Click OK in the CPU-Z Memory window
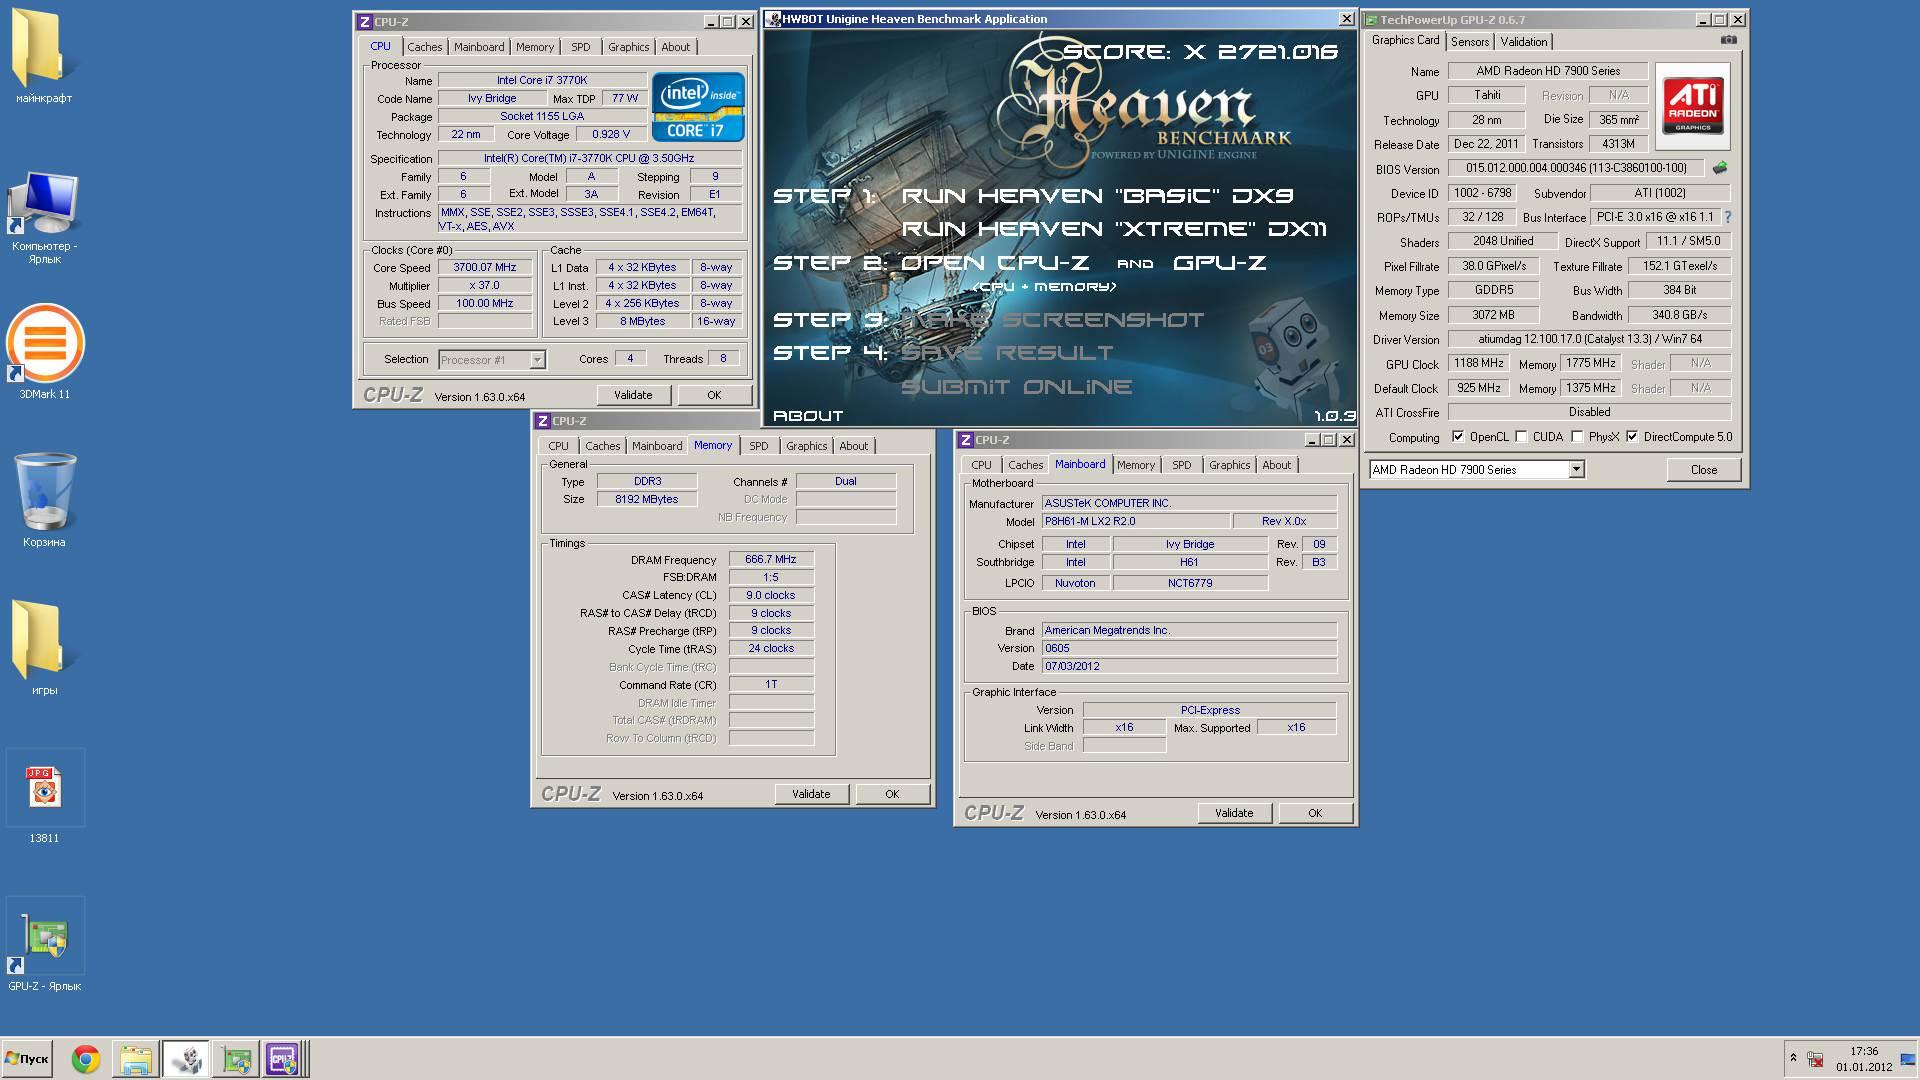 pos(892,794)
